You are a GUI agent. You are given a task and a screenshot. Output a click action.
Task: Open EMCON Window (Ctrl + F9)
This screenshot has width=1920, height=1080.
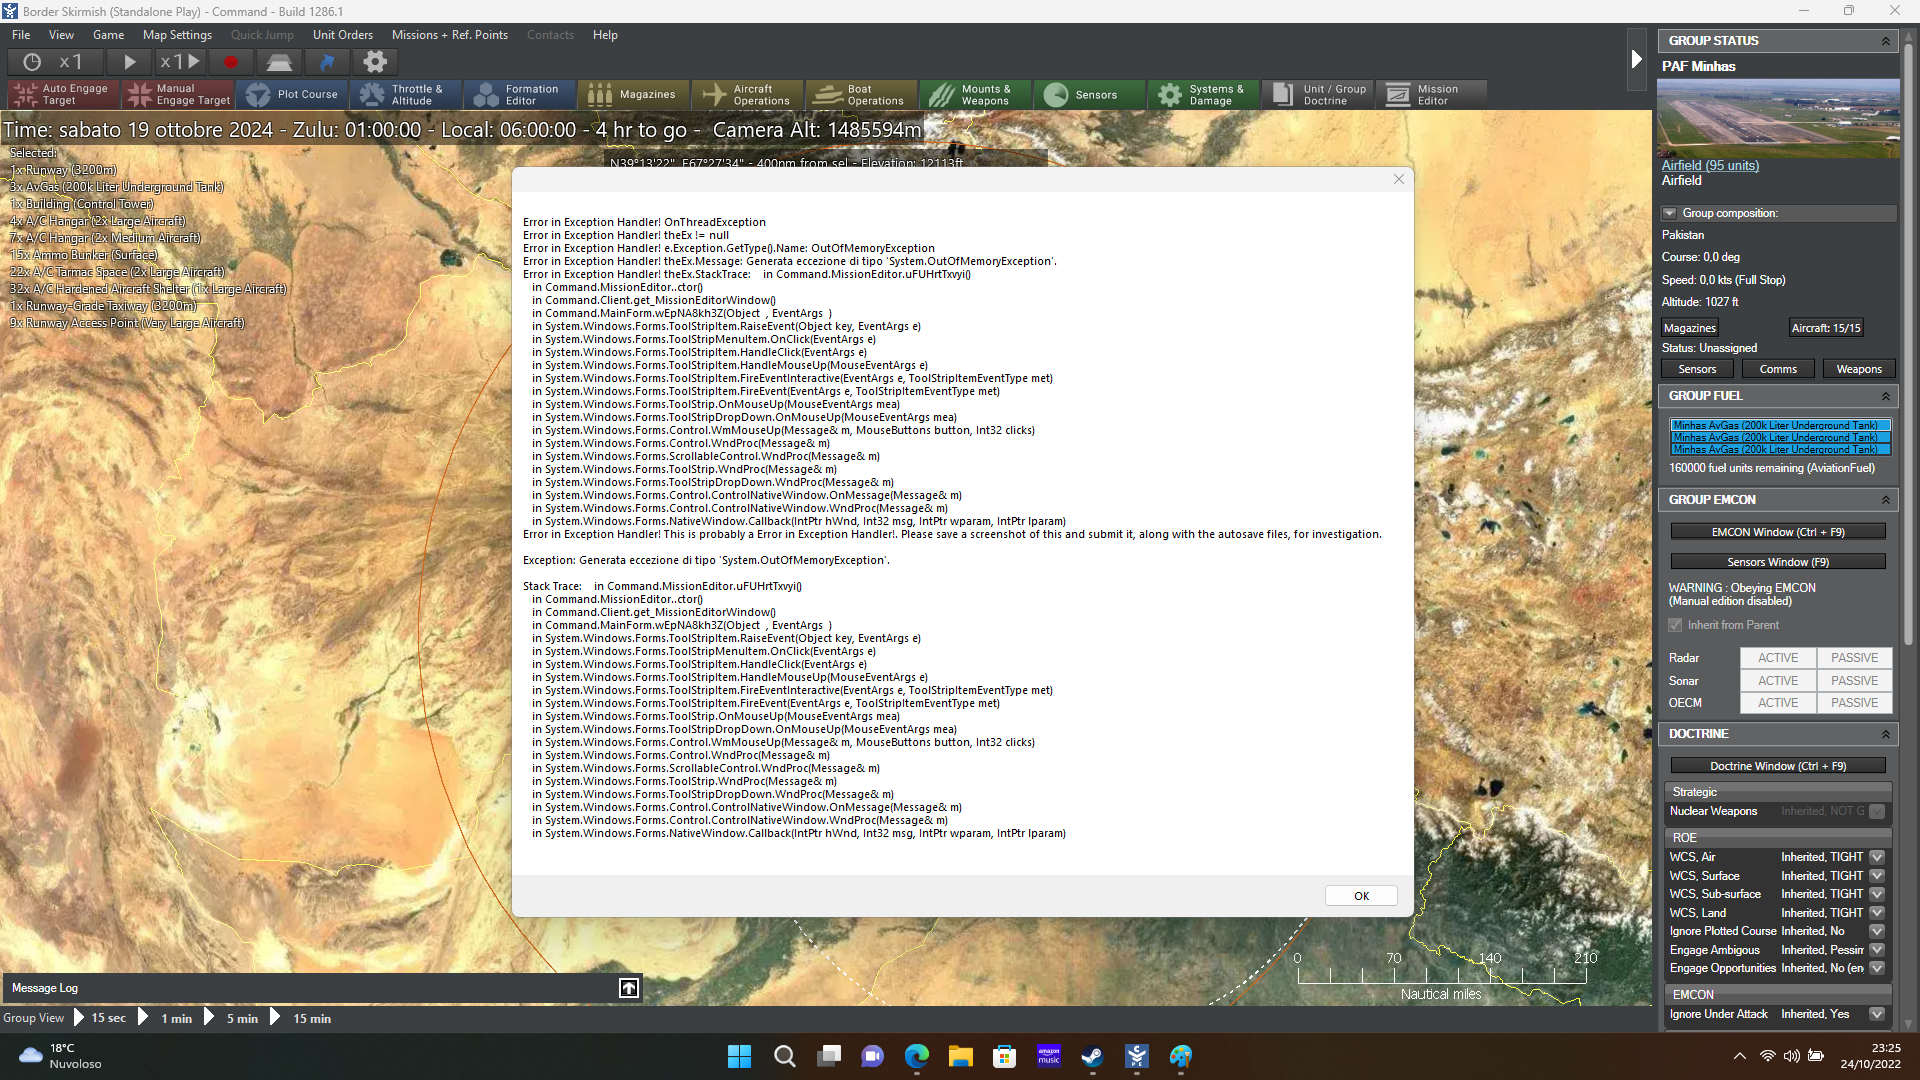(1778, 532)
